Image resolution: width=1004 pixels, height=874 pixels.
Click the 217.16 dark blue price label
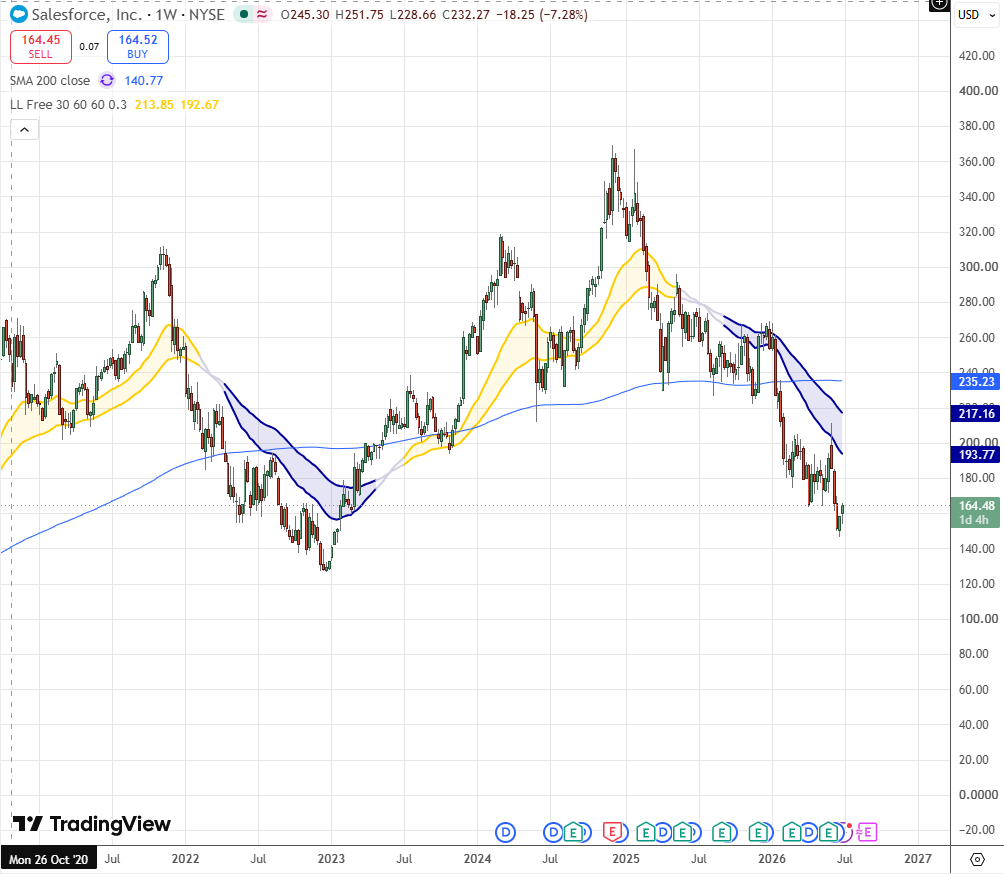click(976, 414)
